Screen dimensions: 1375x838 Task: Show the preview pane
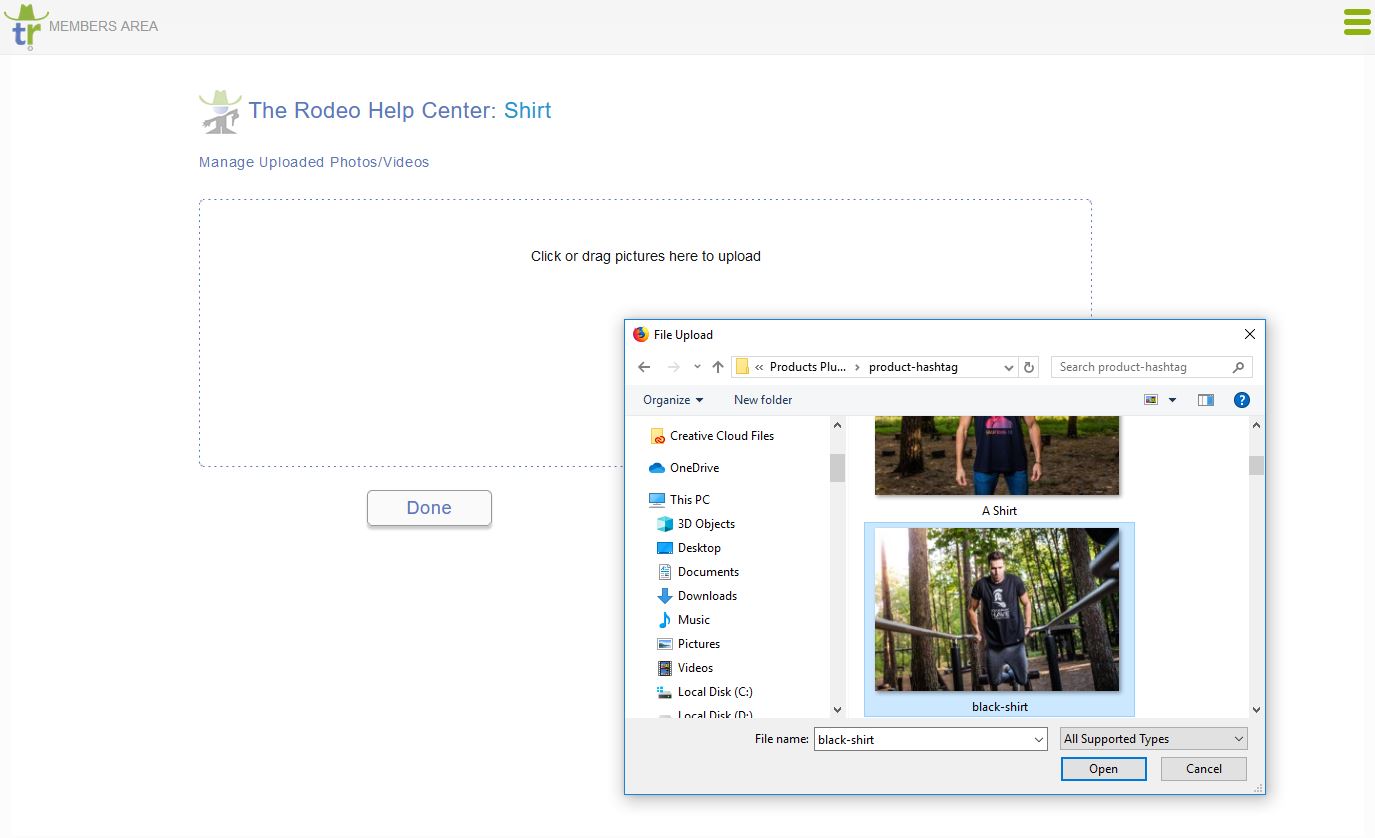coord(1206,400)
